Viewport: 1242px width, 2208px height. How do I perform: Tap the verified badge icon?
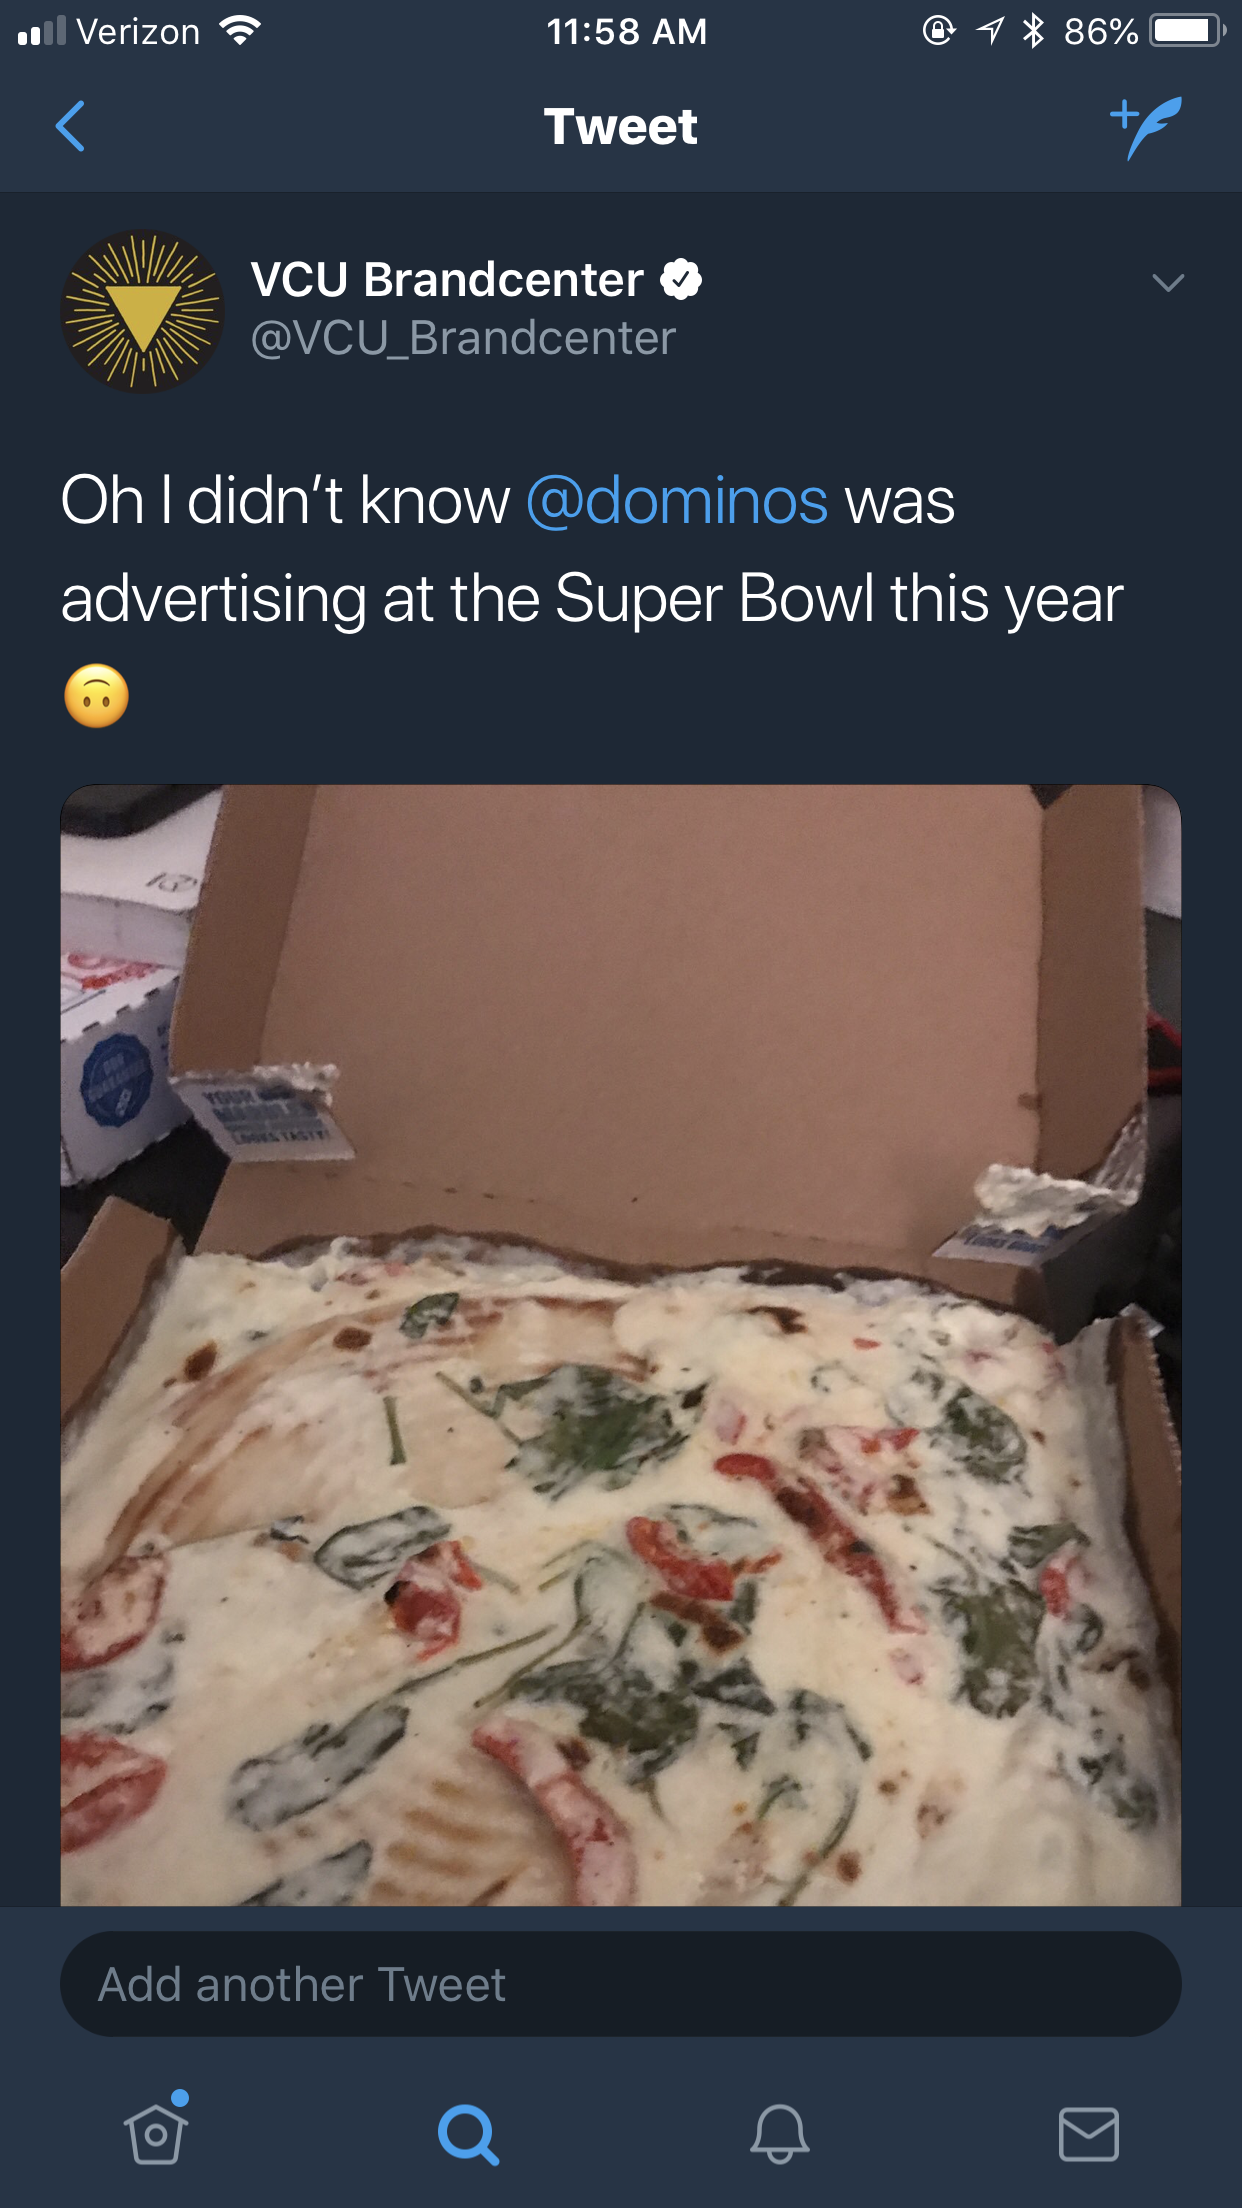click(x=681, y=279)
